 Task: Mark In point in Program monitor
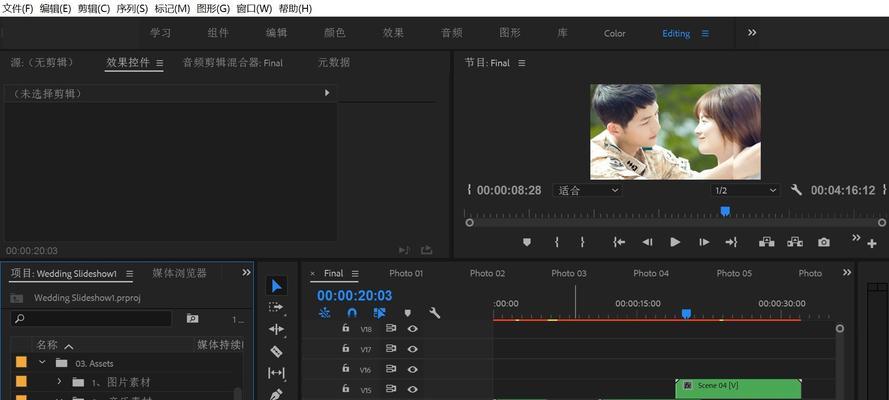pyautogui.click(x=557, y=242)
